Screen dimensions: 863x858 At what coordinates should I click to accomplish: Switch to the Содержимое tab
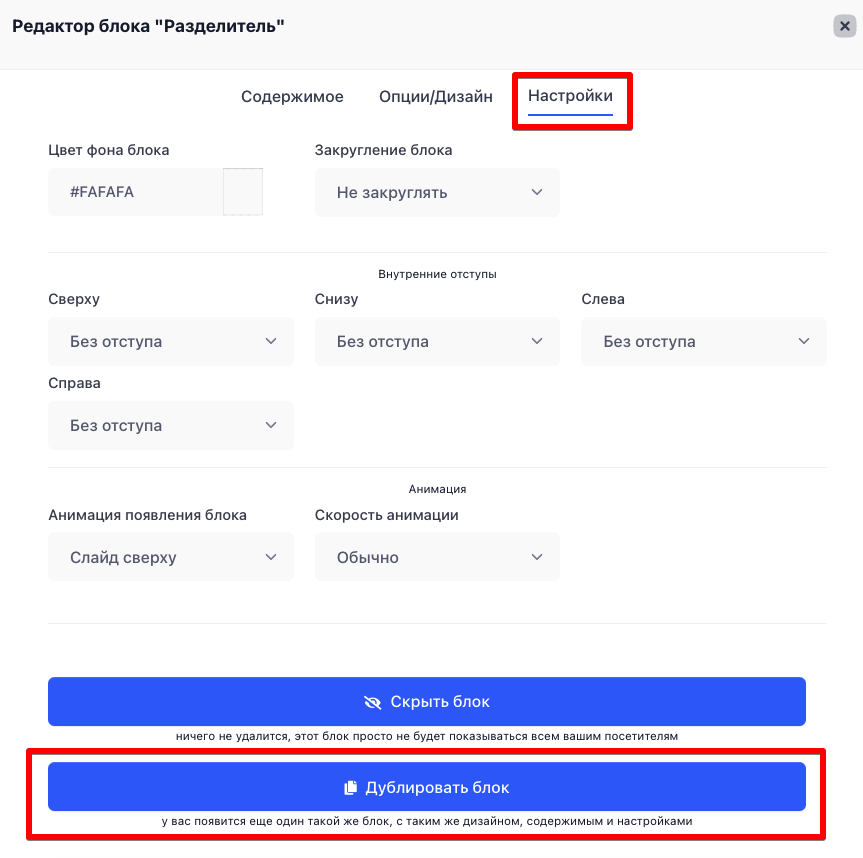[x=292, y=97]
